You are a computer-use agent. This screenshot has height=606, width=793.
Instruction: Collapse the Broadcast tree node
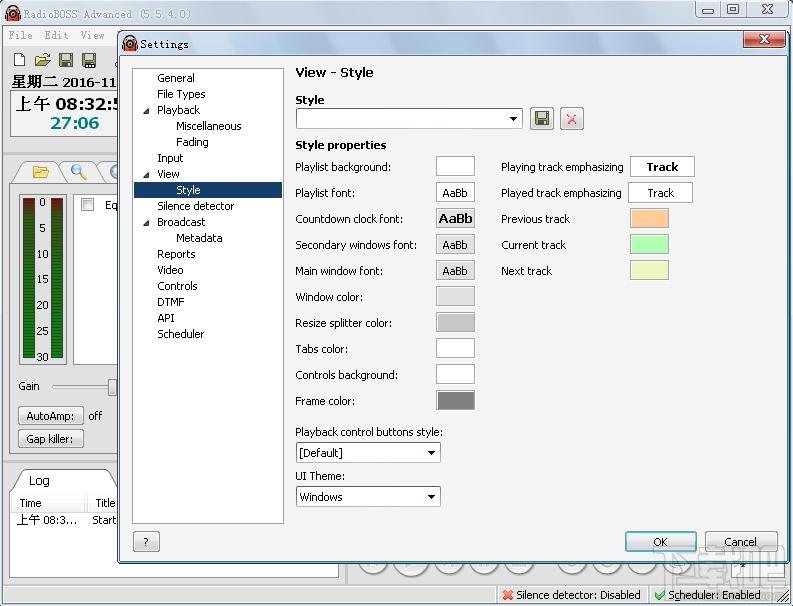pos(146,223)
